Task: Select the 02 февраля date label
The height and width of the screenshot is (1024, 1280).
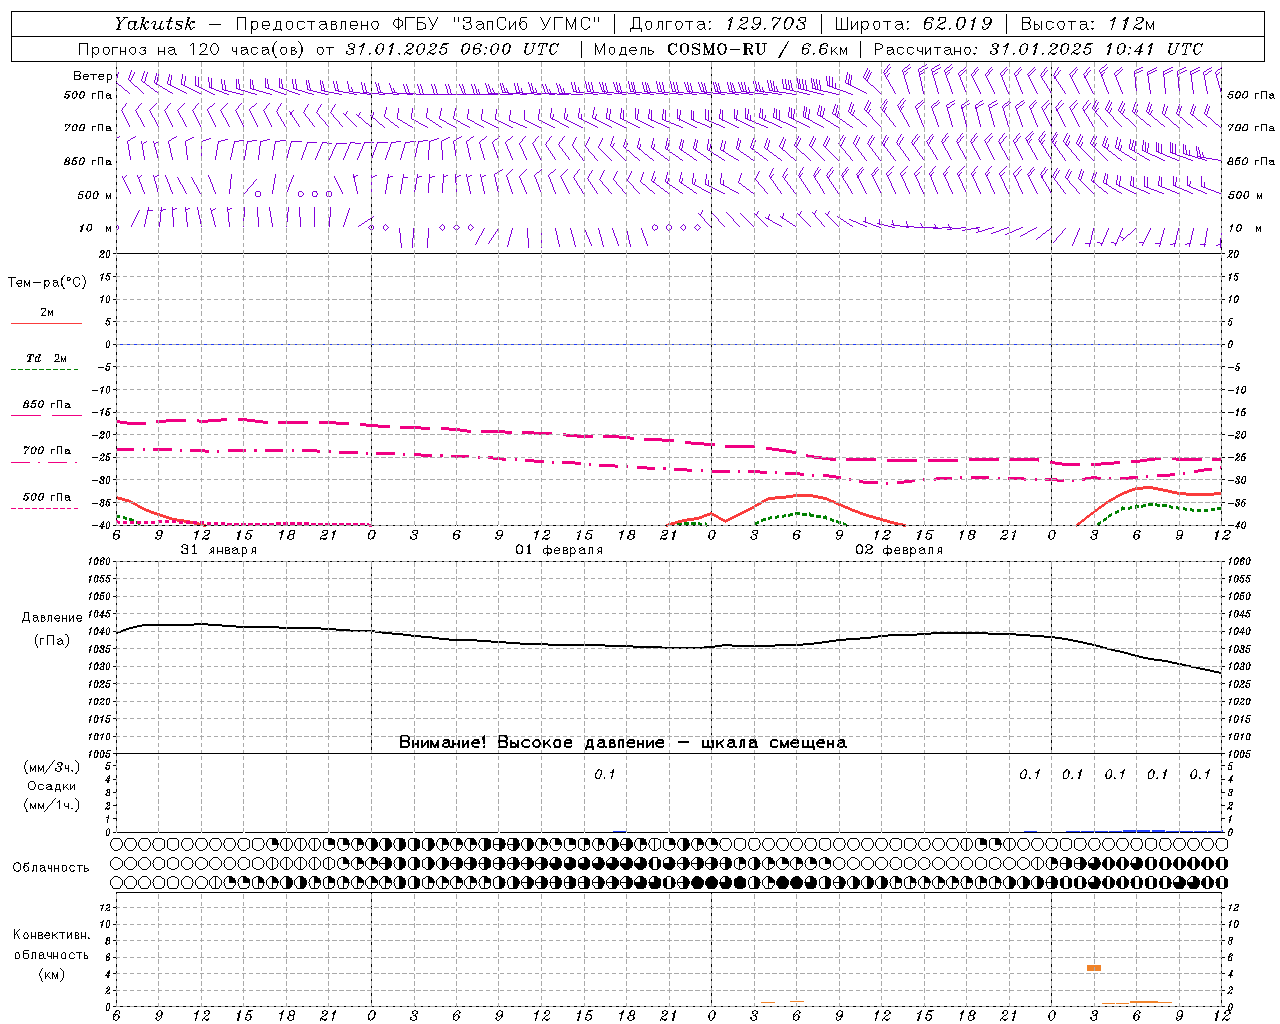Action: pyautogui.click(x=899, y=550)
